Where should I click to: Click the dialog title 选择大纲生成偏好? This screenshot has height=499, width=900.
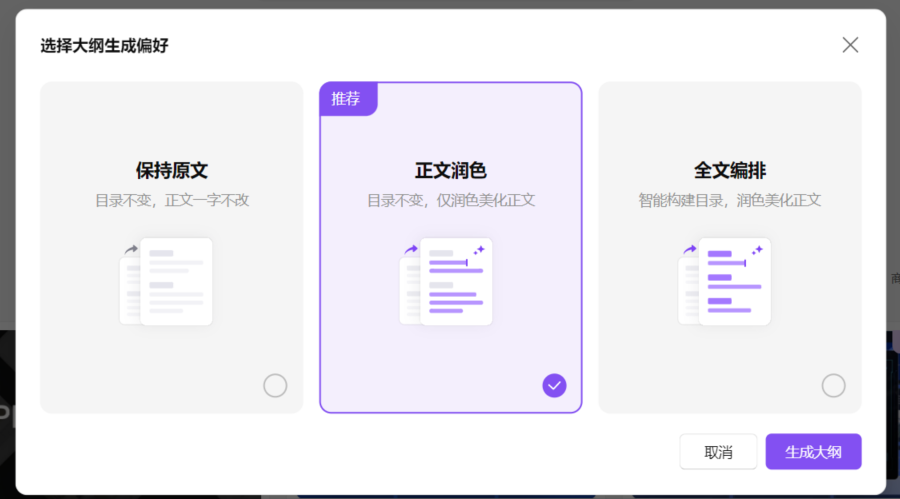(x=104, y=45)
